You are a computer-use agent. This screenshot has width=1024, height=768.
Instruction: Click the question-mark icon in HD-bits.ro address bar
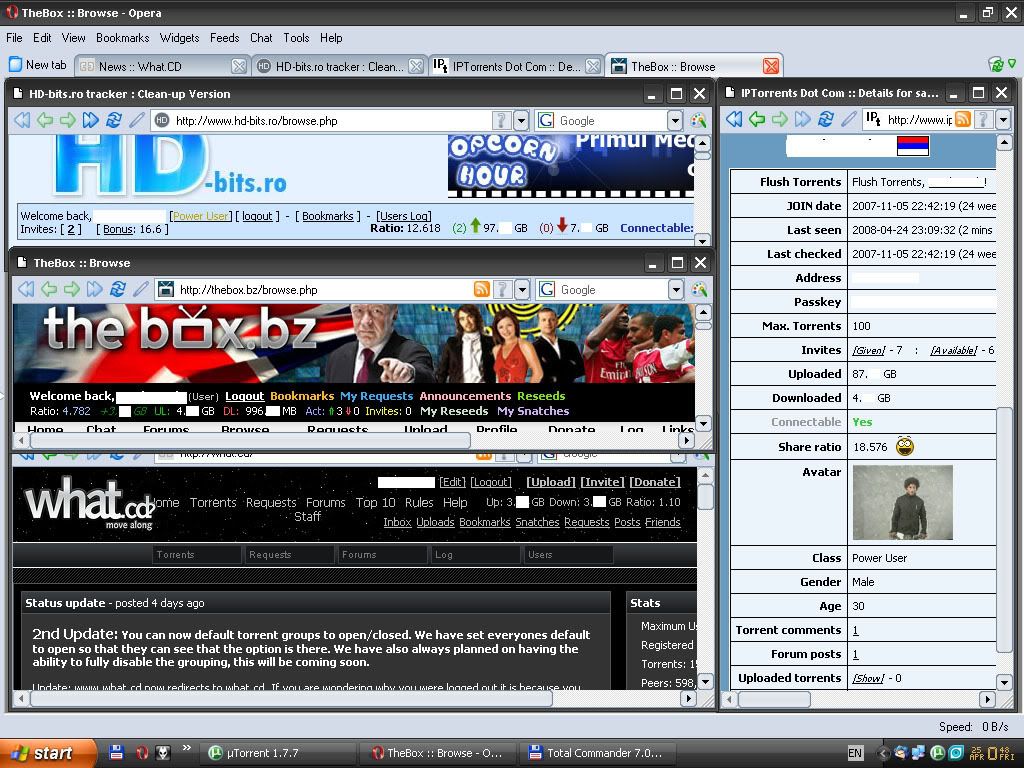501,120
